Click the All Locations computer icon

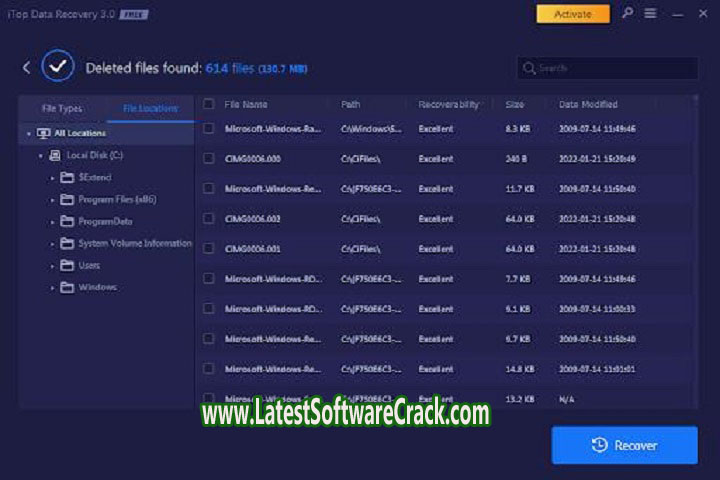[x=43, y=133]
